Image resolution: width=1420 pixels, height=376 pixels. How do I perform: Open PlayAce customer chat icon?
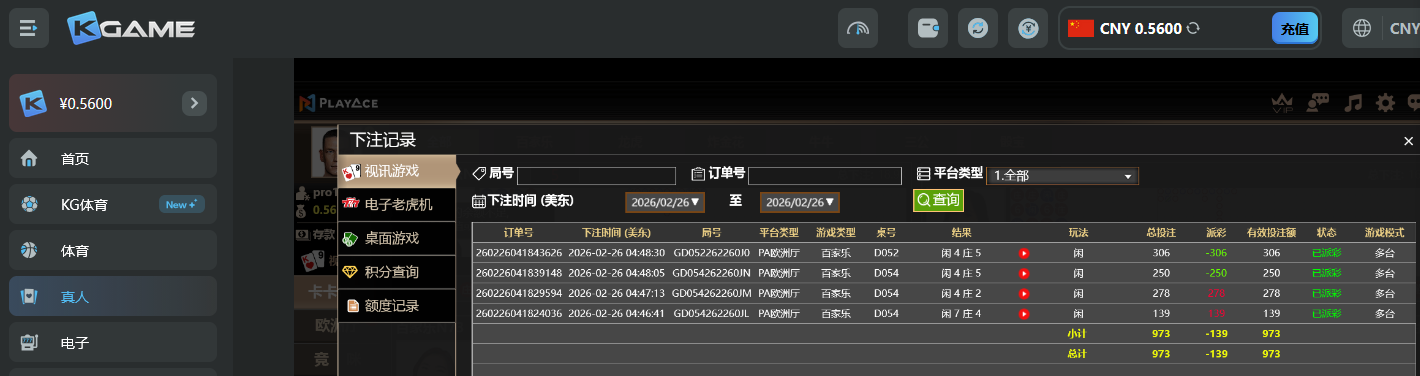tap(1318, 102)
